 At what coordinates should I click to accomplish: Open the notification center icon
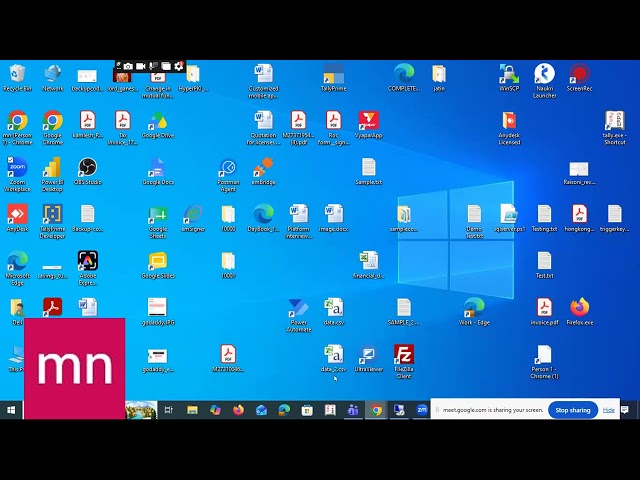click(x=625, y=410)
